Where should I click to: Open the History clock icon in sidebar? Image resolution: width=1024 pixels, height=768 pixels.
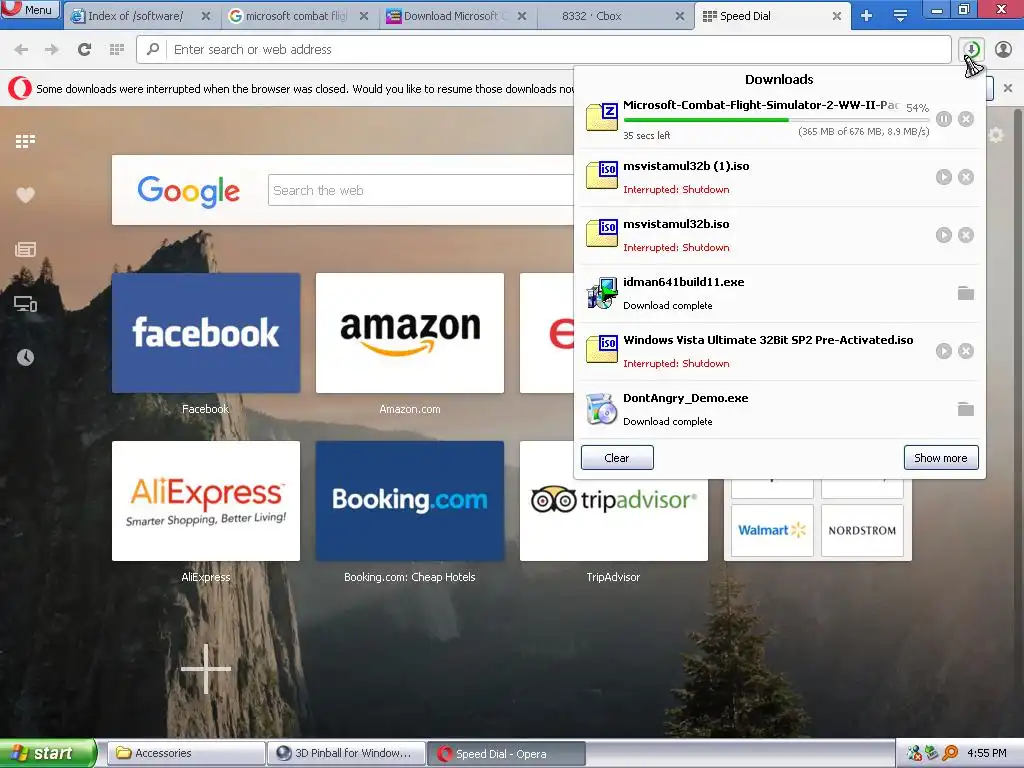(x=25, y=357)
